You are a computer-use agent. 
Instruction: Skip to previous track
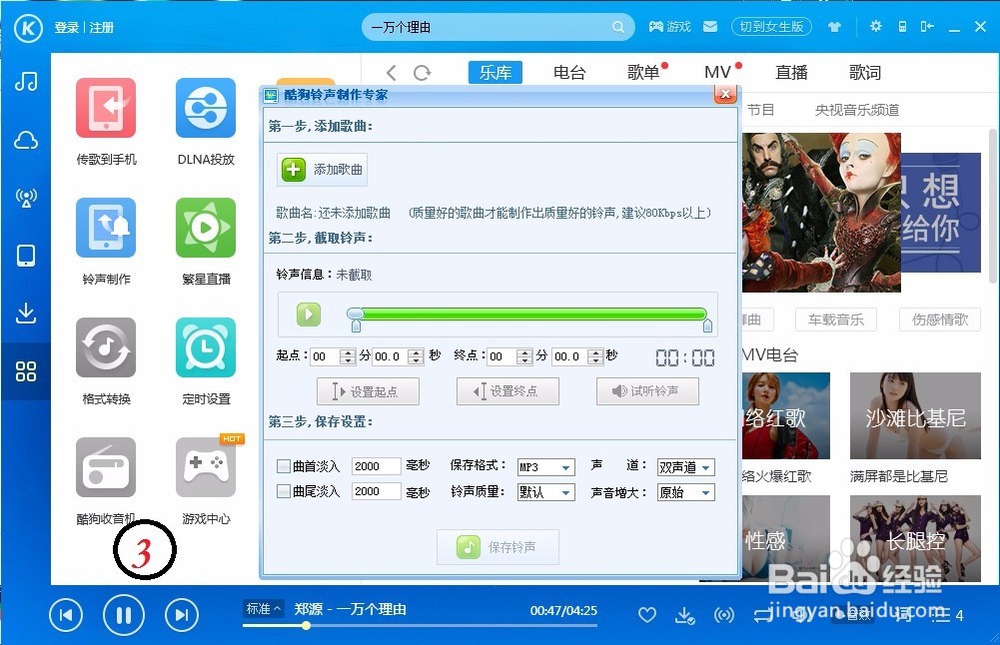pos(66,615)
